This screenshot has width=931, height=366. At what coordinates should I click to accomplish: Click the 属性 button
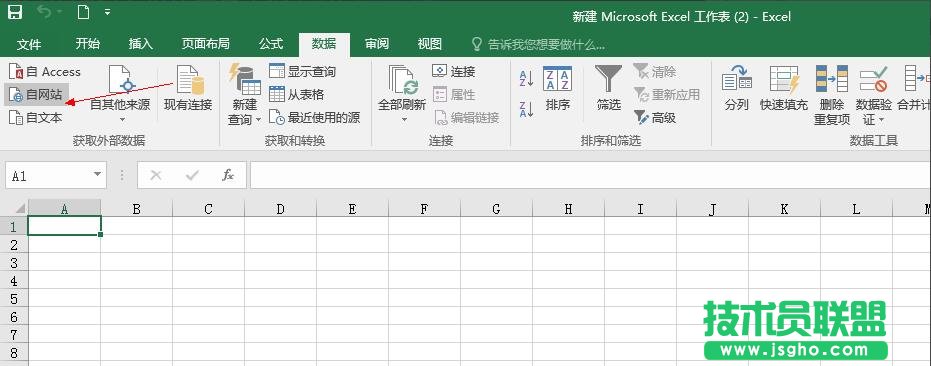pos(454,94)
